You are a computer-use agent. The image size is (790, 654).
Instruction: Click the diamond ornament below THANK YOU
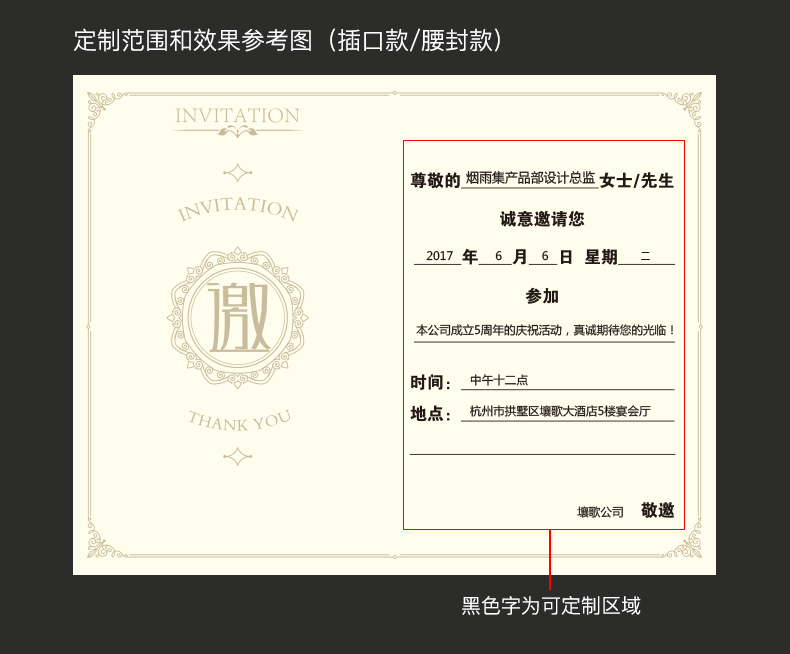click(237, 456)
